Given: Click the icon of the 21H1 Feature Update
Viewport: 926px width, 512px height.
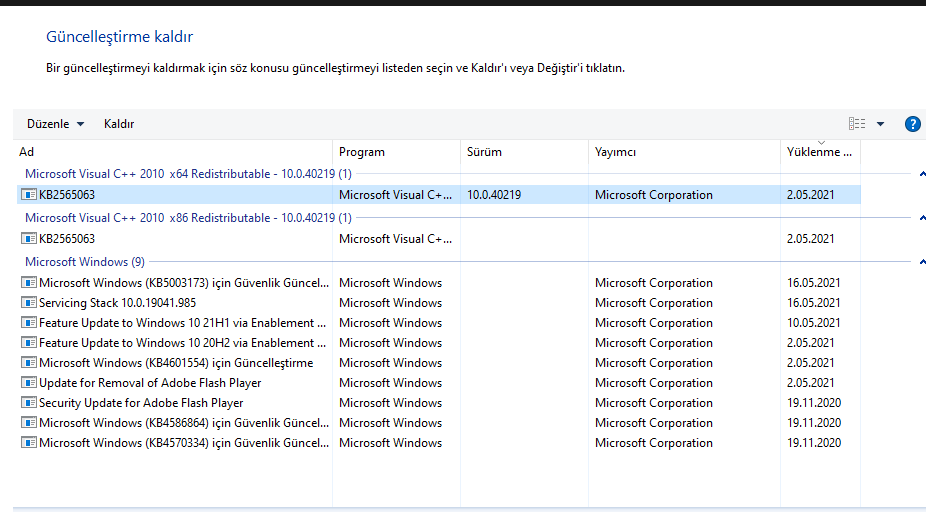Looking at the screenshot, I should 28,323.
